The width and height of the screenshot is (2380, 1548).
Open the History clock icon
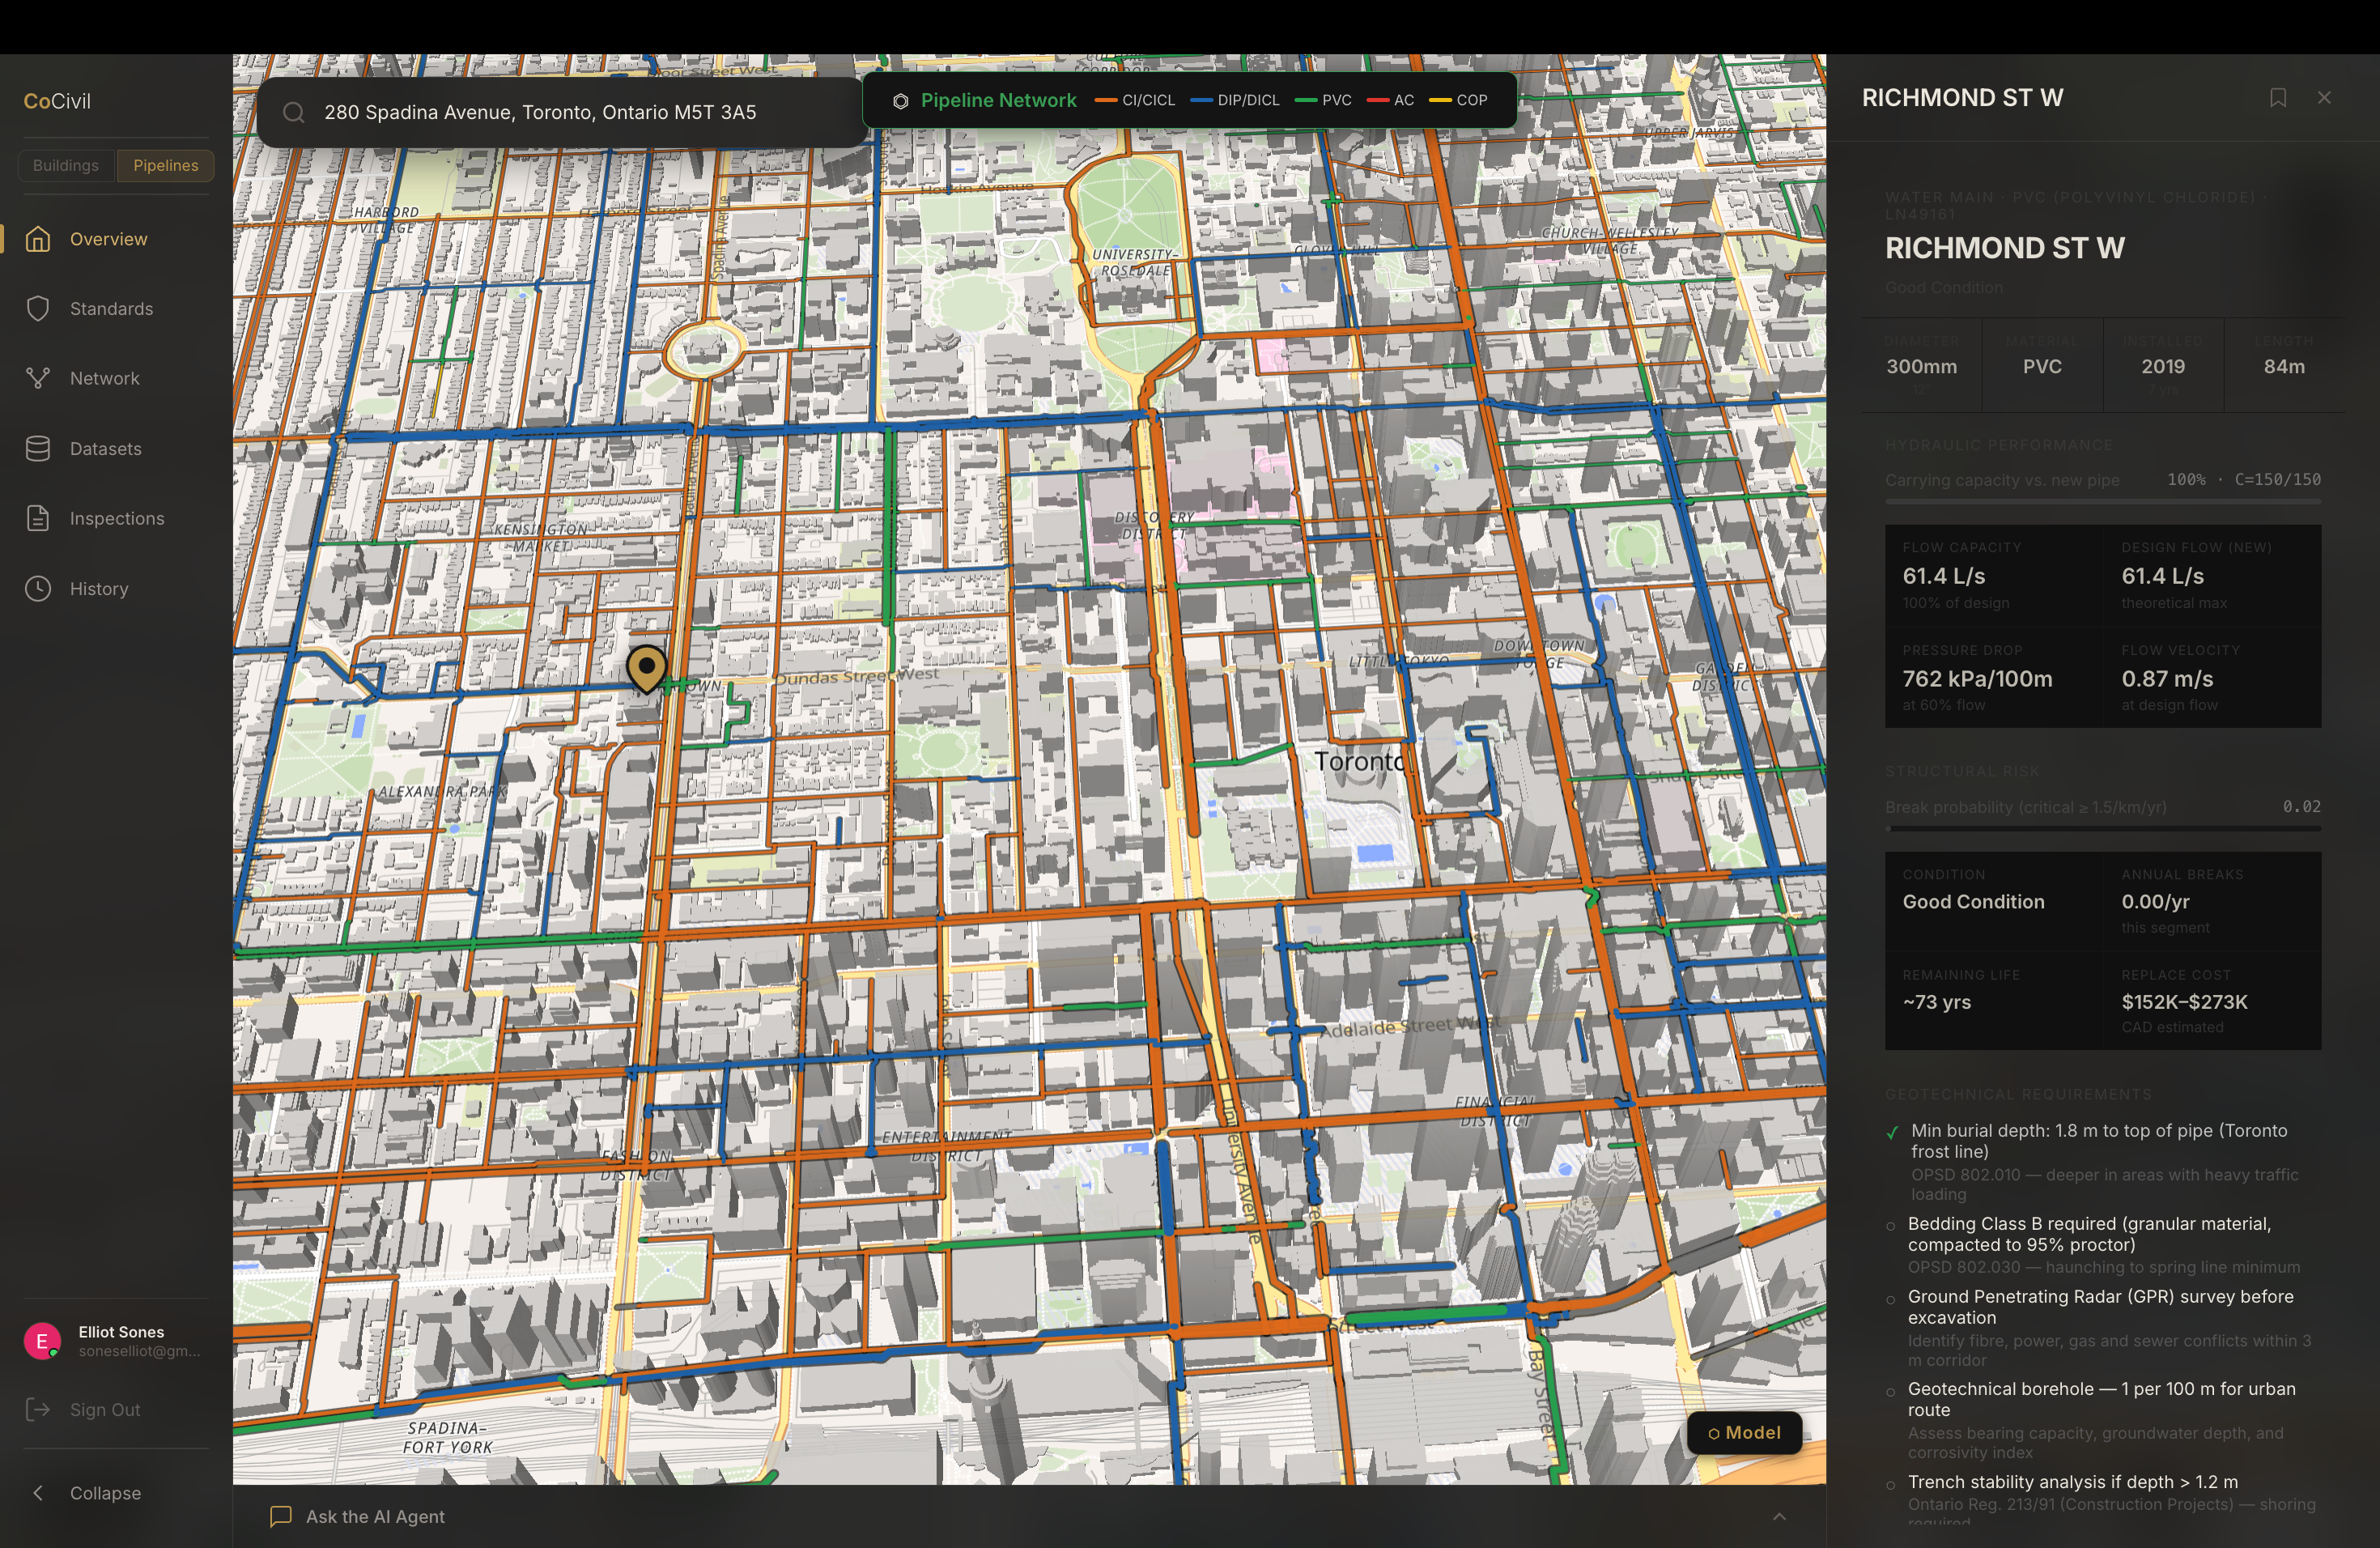click(x=38, y=589)
